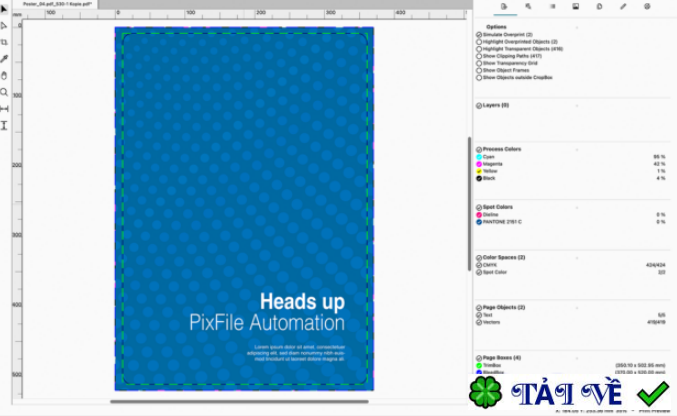Collapse the Options section arrow
The width and height of the screenshot is (677, 416).
coord(577,27)
